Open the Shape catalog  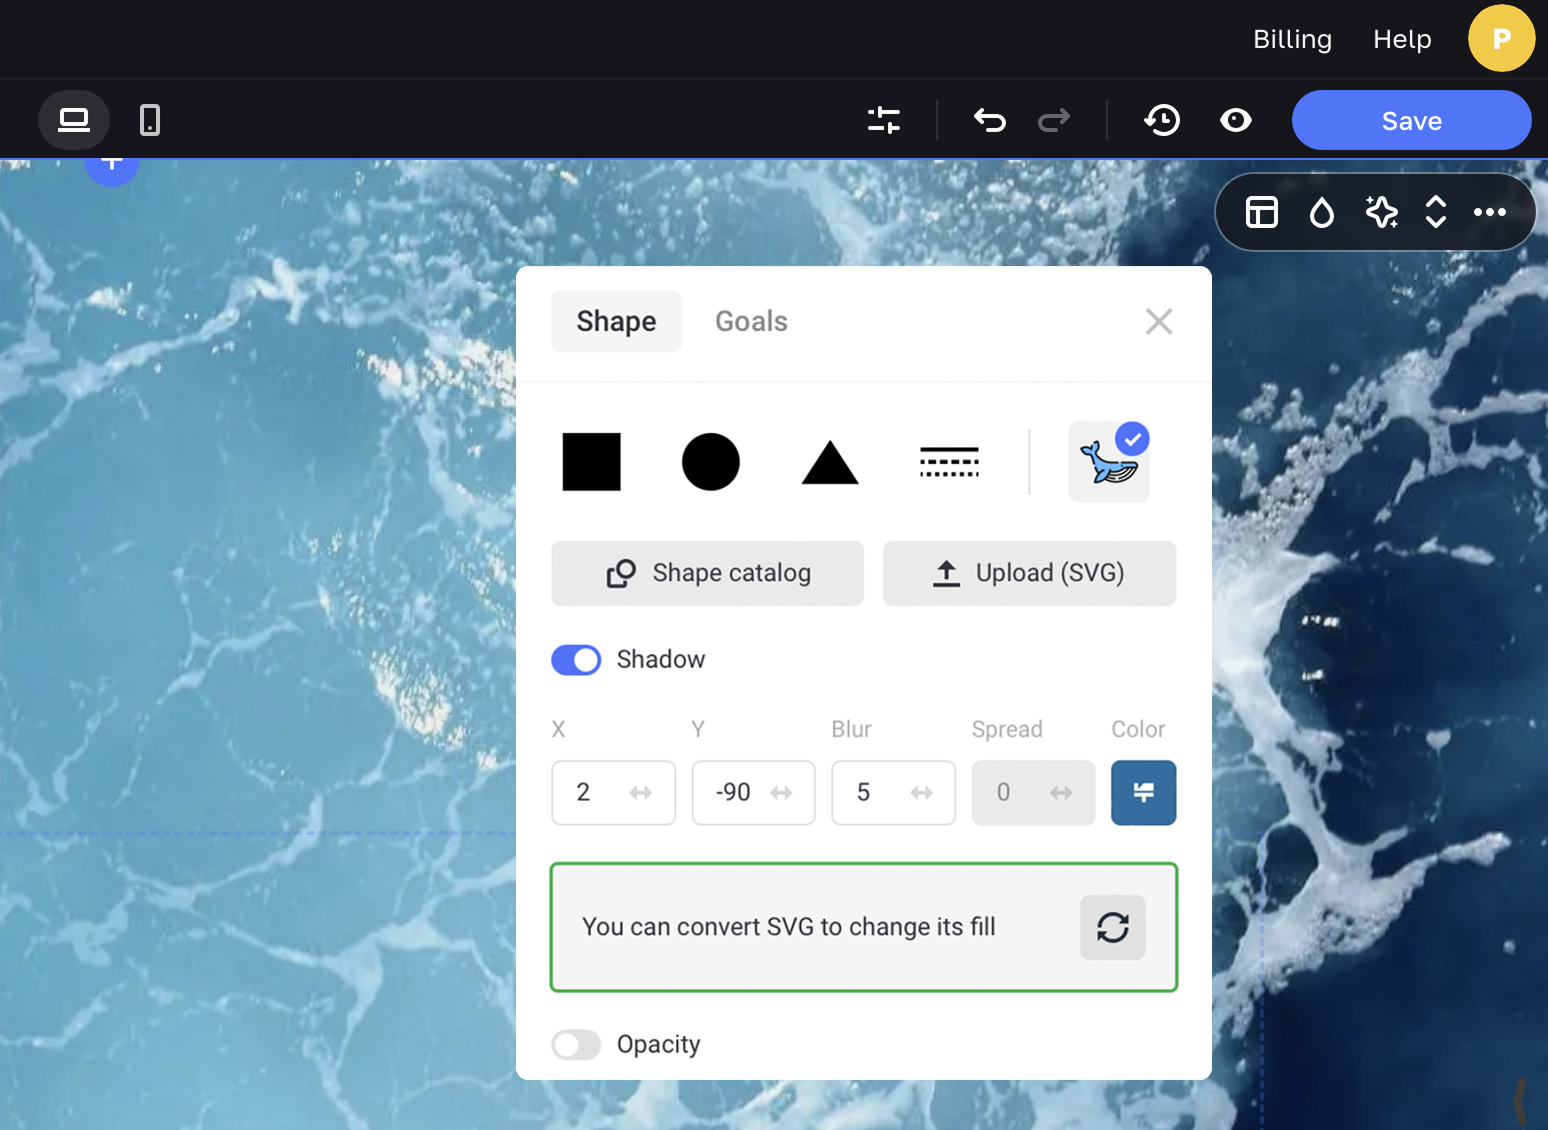click(x=707, y=573)
